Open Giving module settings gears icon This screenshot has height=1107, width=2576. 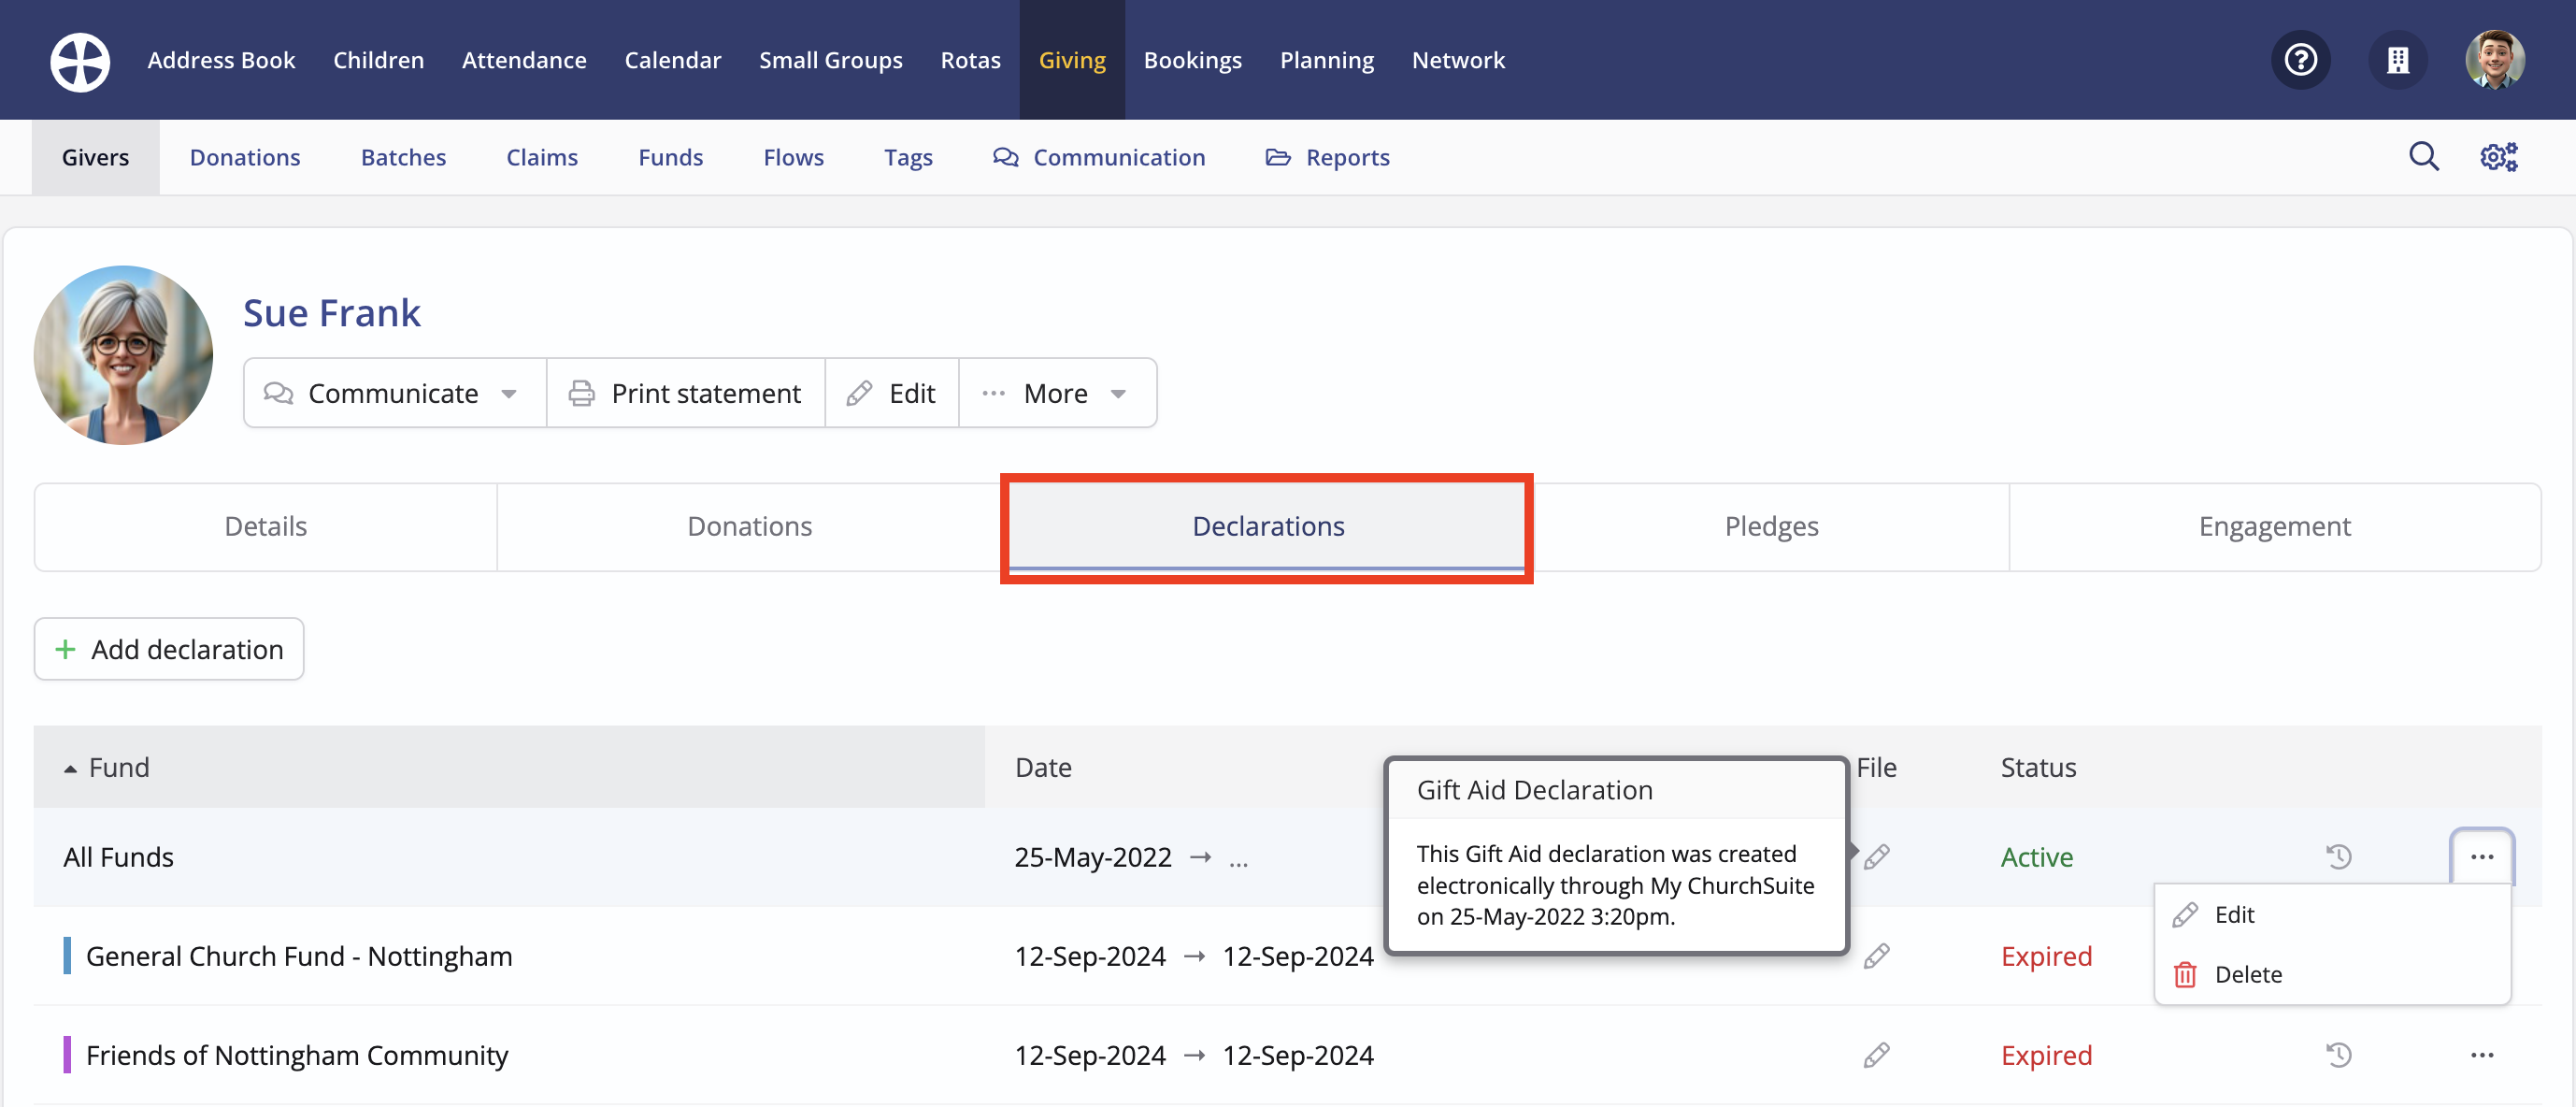tap(2498, 157)
